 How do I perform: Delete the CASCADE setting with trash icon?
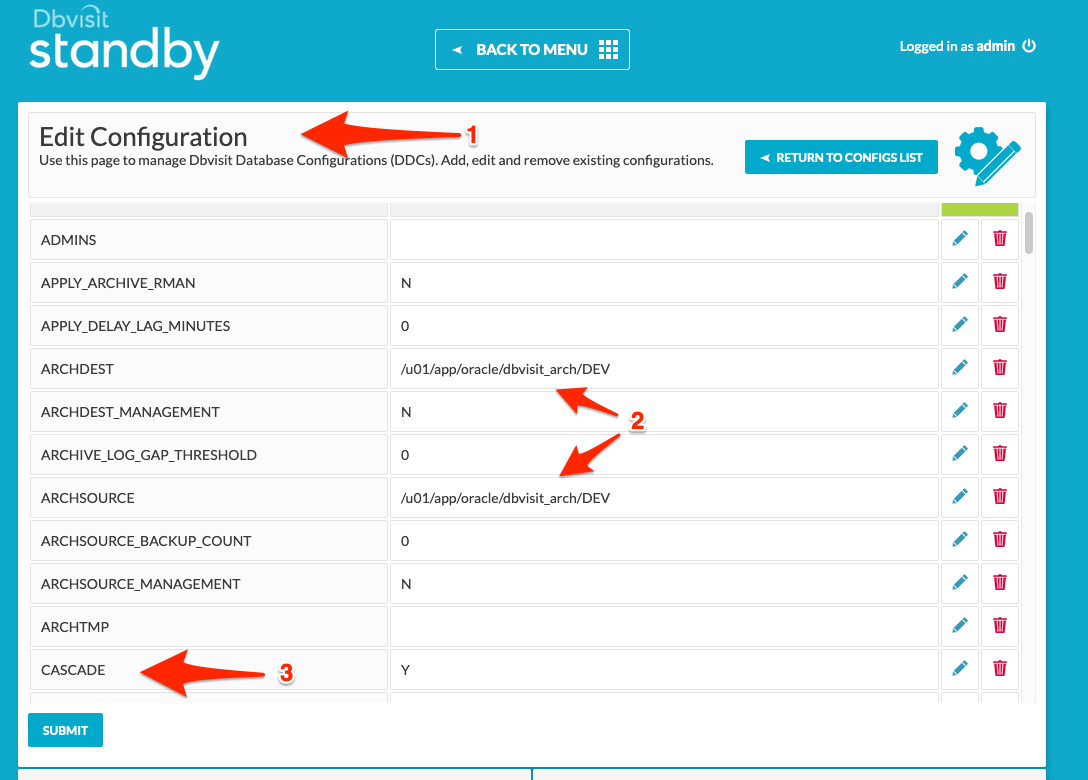1000,669
